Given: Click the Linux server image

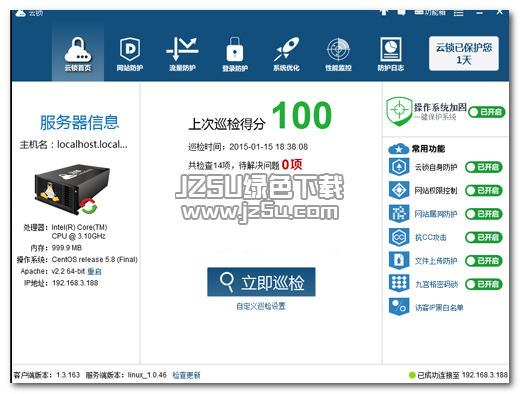Looking at the screenshot, I should pyautogui.click(x=72, y=188).
